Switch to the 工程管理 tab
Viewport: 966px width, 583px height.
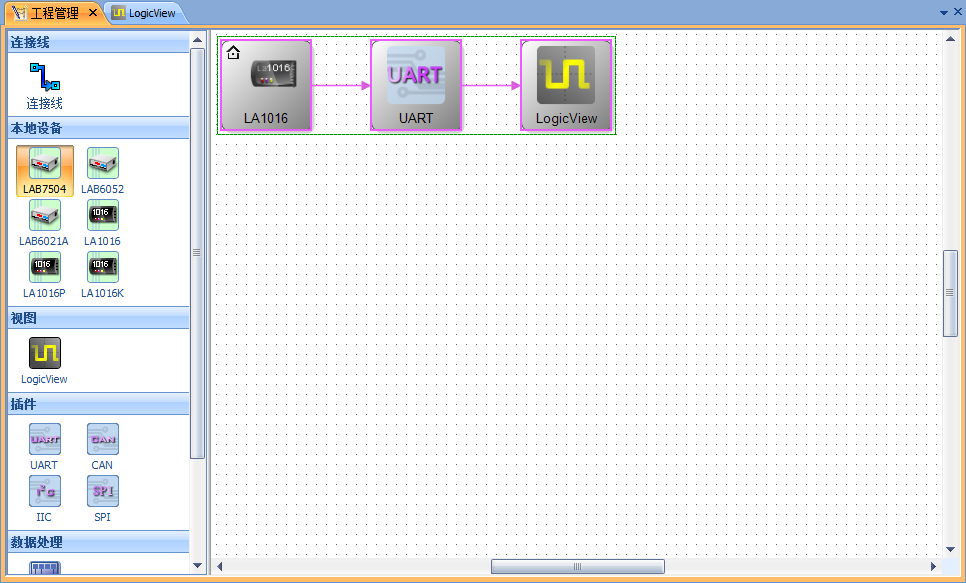pos(54,13)
